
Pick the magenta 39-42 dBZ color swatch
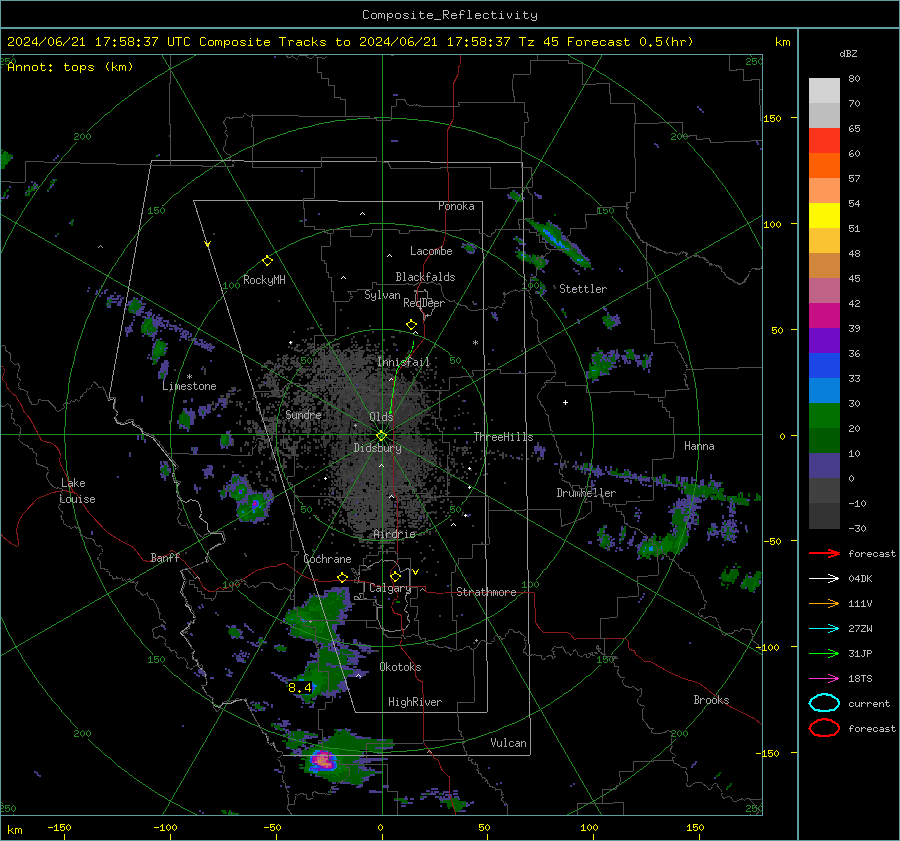(x=824, y=316)
